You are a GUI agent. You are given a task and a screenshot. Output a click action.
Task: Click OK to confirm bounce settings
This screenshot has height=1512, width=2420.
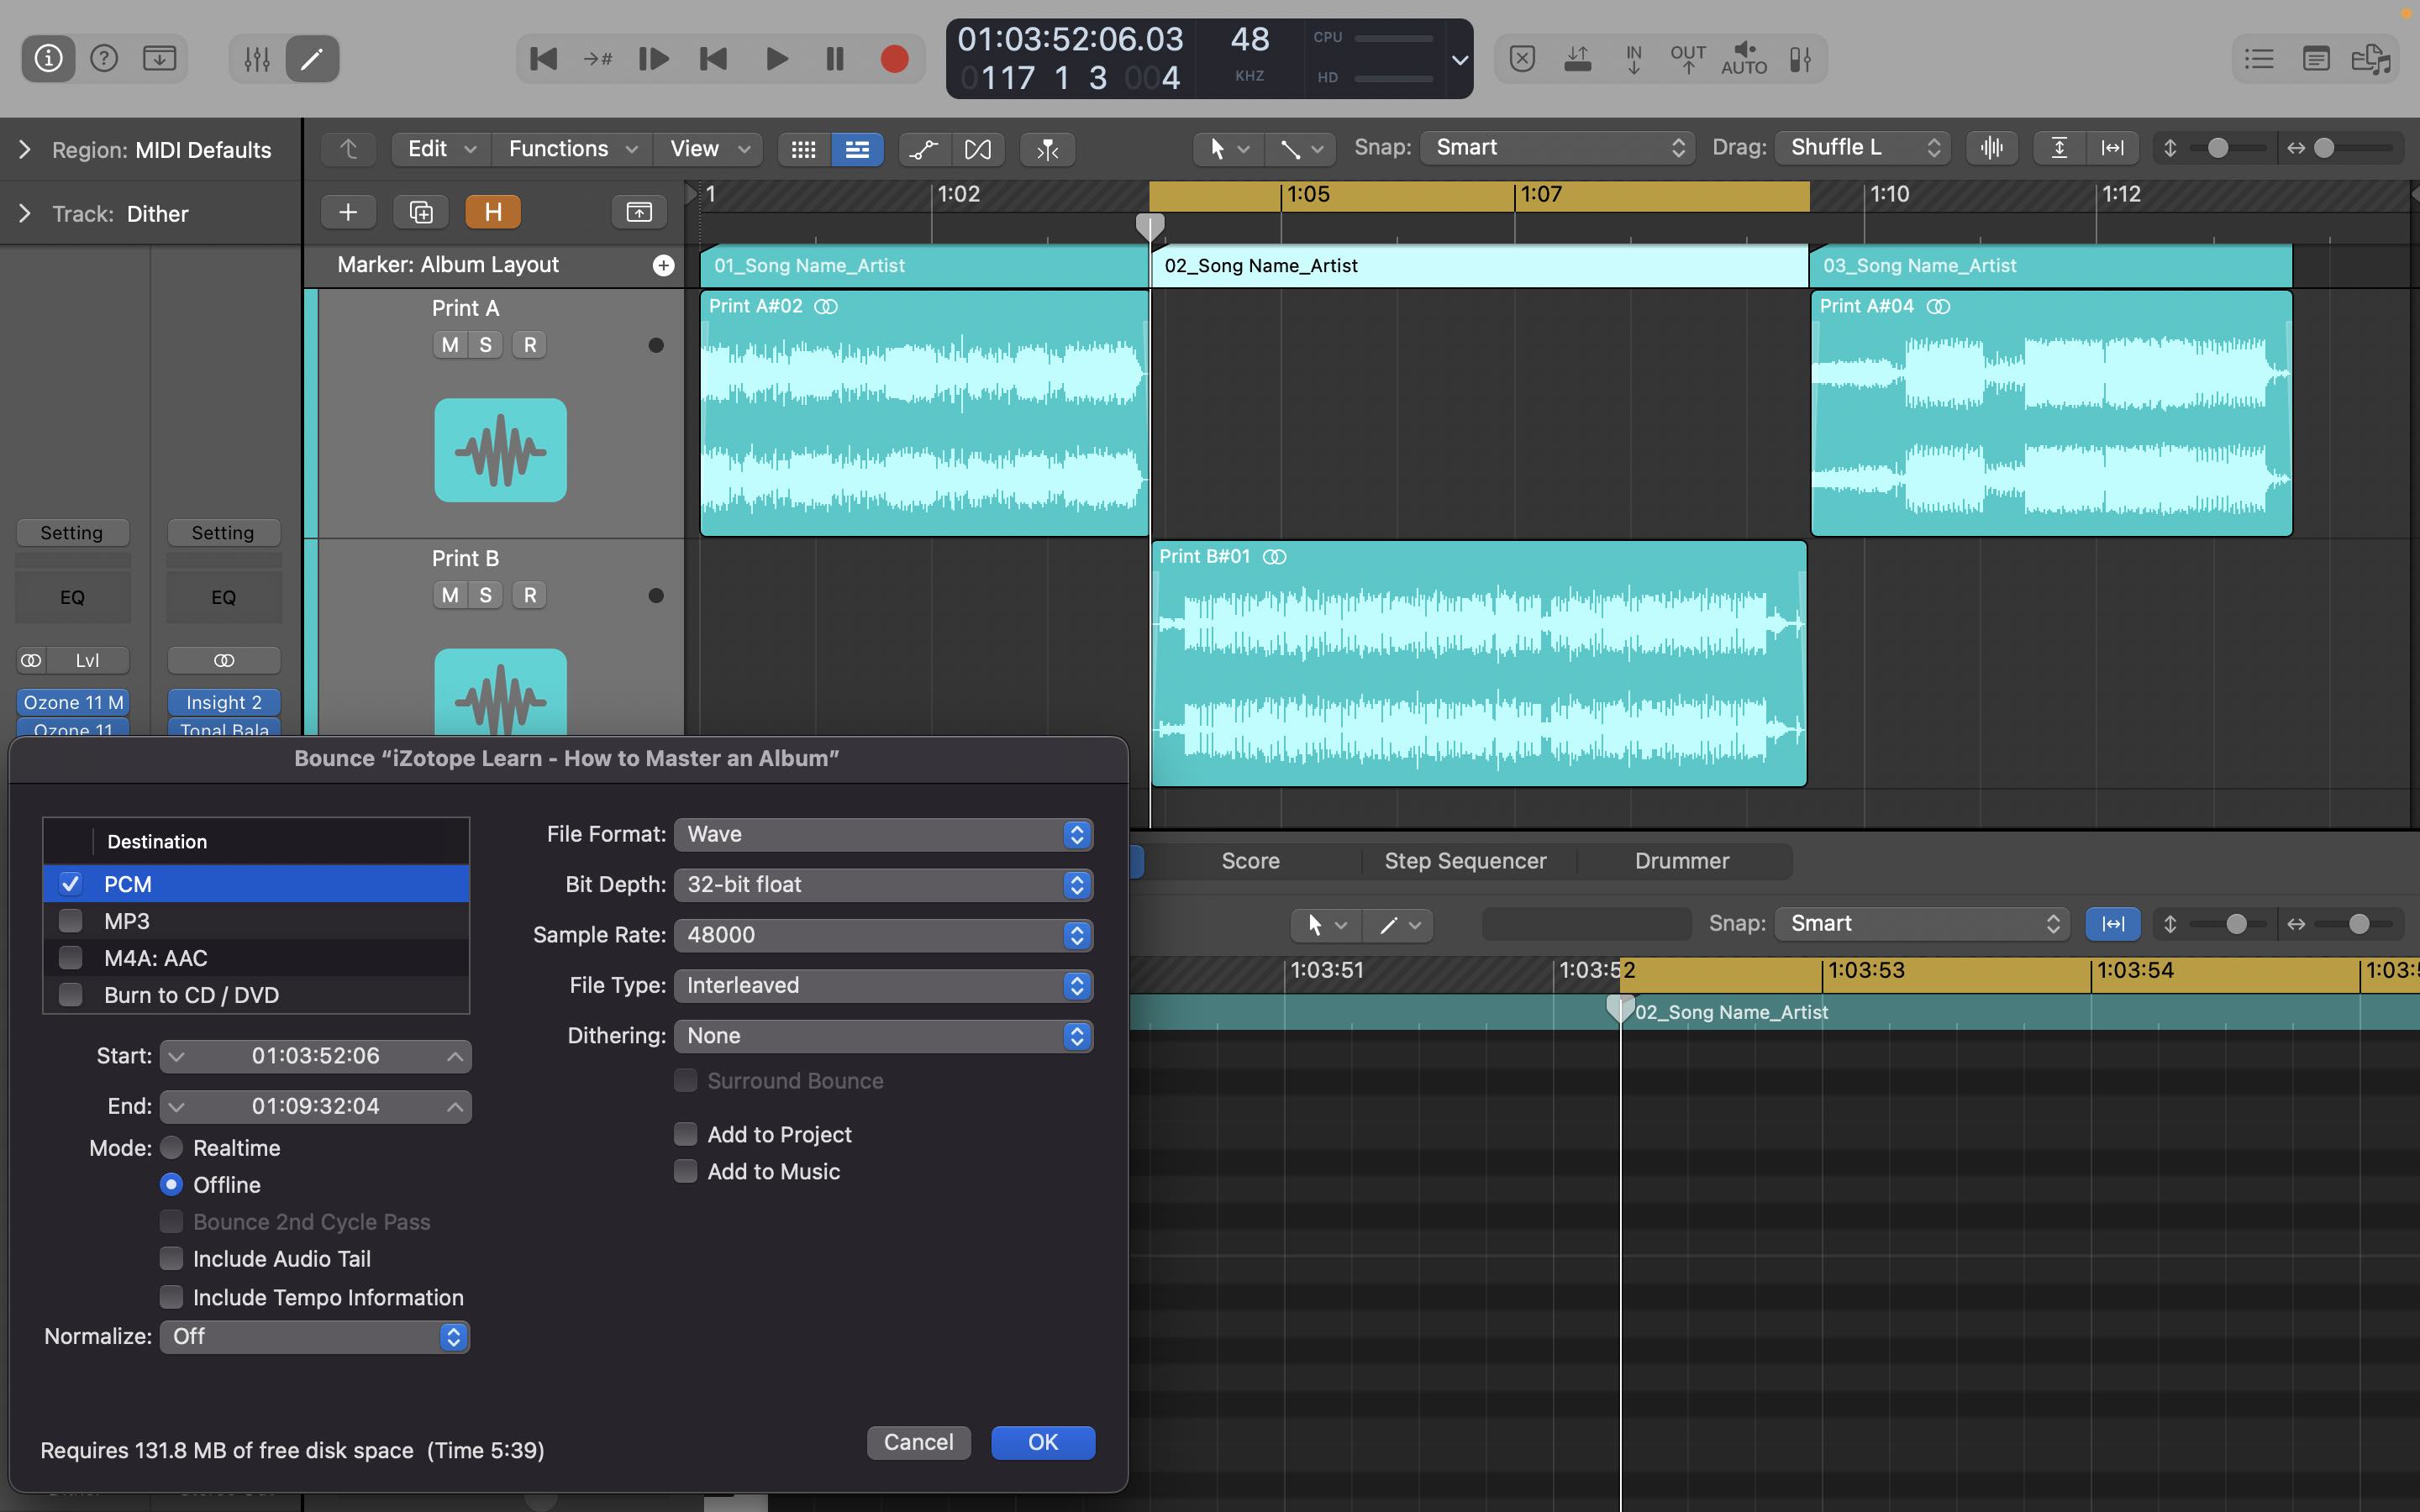1042,1441
